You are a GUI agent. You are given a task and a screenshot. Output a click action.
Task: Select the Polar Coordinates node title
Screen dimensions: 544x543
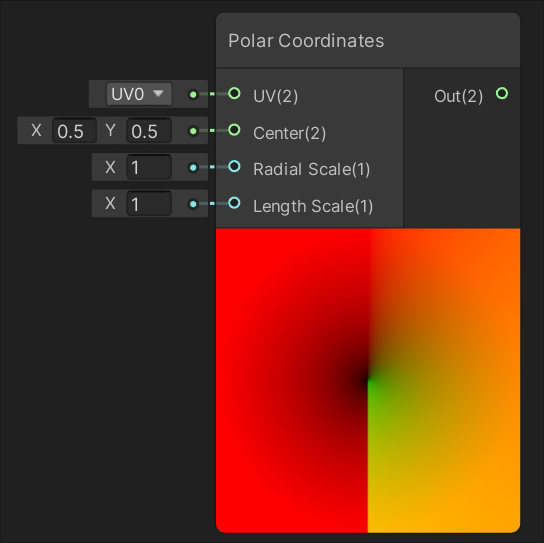coord(306,41)
